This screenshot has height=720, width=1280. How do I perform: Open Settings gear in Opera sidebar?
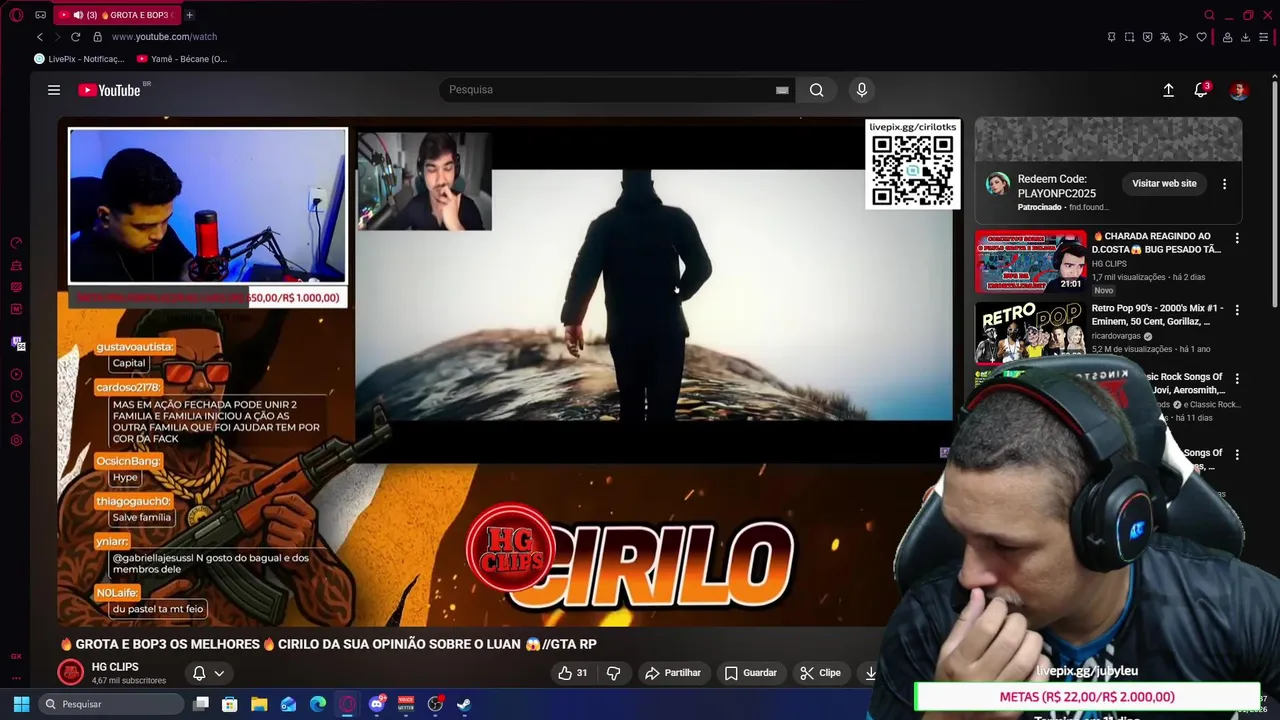pyautogui.click(x=16, y=441)
